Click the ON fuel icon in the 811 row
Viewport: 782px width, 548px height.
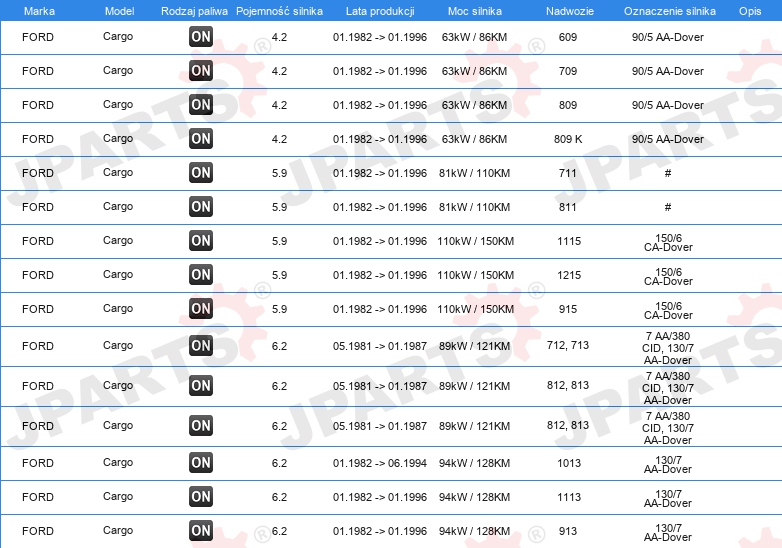coord(201,206)
